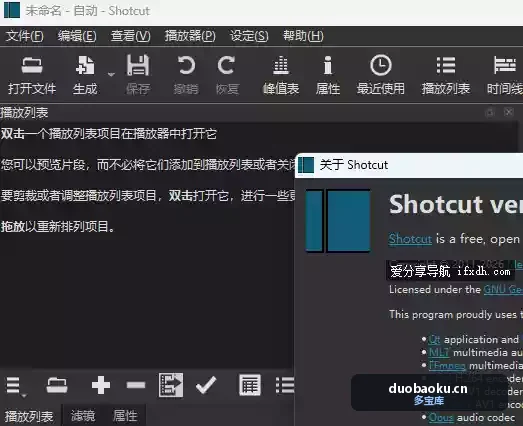Click the checkmark update playlist icon
Image resolution: width=523 pixels, height=426 pixels.
[206, 385]
